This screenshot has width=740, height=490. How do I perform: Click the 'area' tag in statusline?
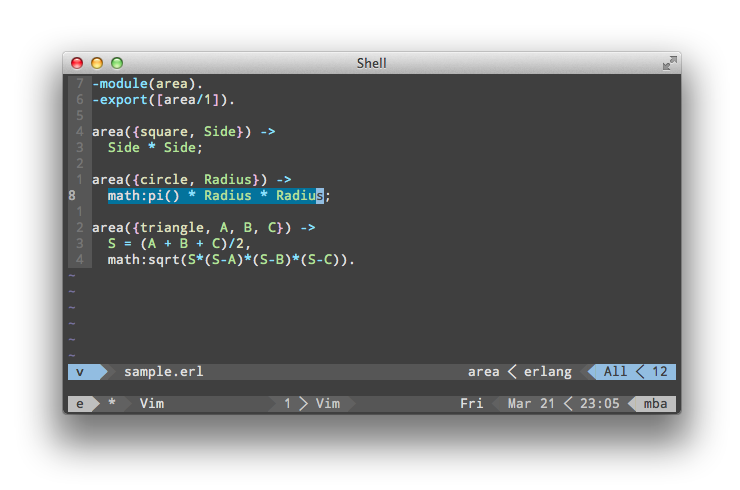(x=484, y=372)
